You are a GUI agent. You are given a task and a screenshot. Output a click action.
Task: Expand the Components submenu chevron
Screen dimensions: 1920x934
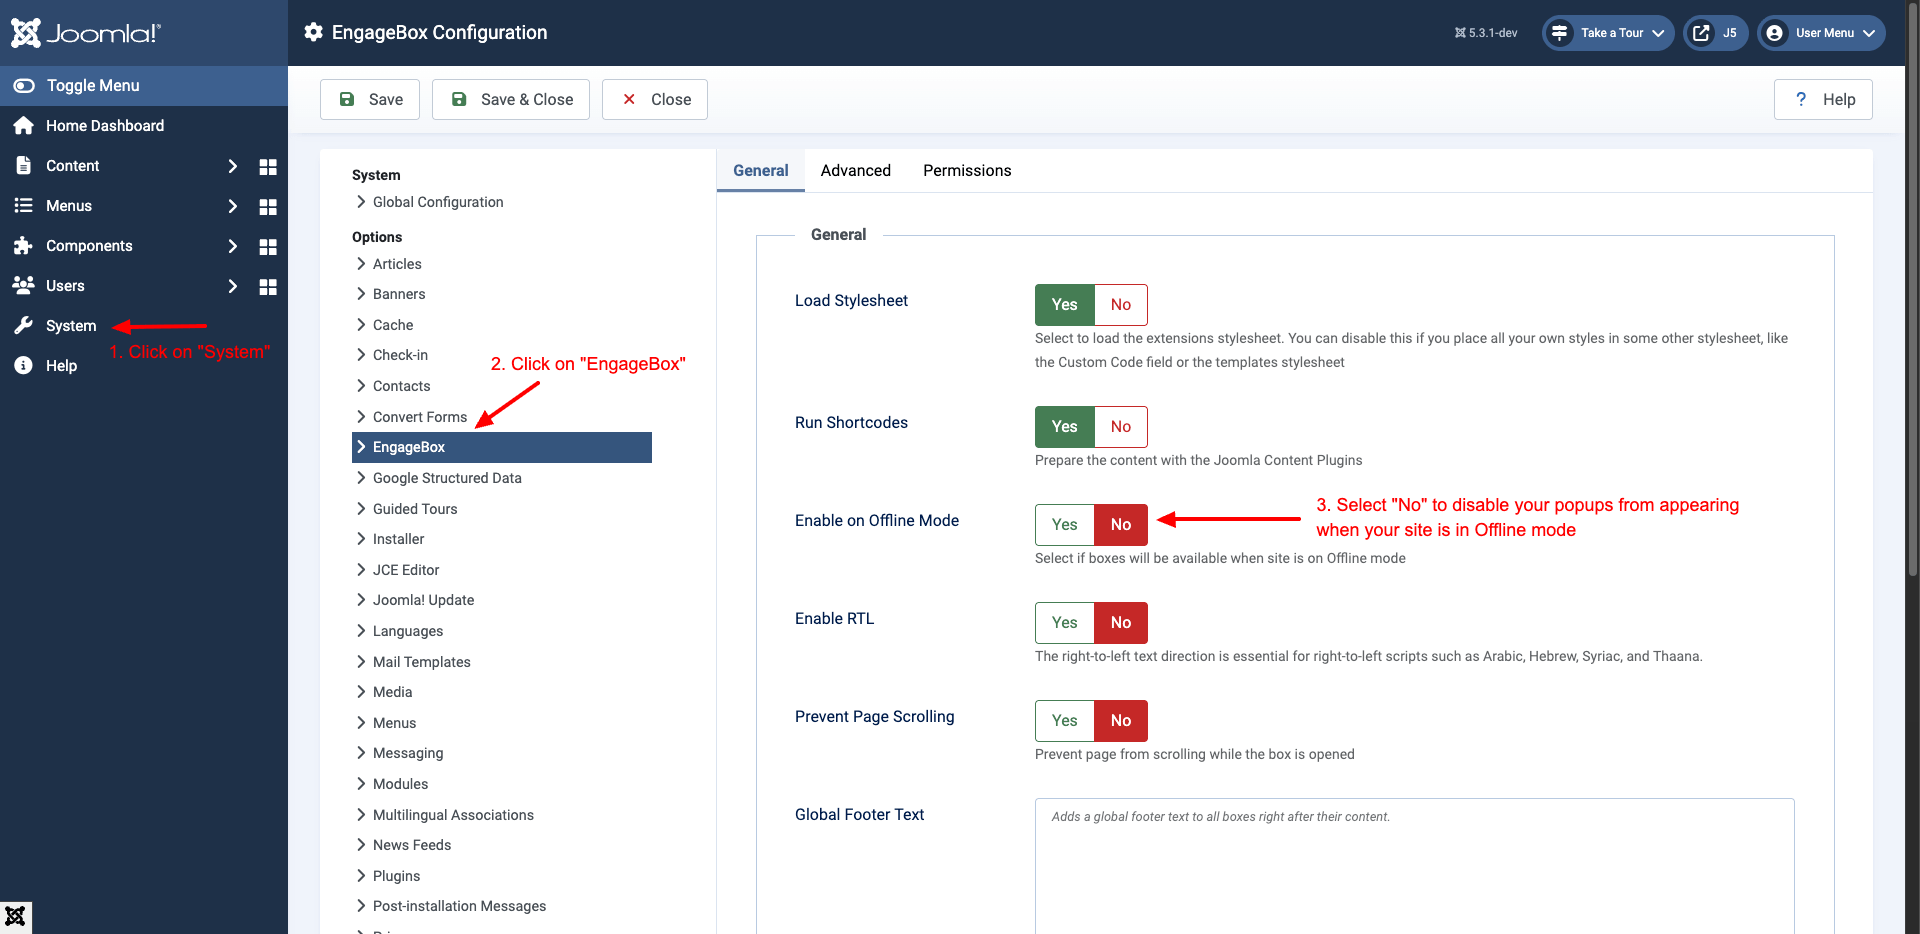[x=232, y=246]
